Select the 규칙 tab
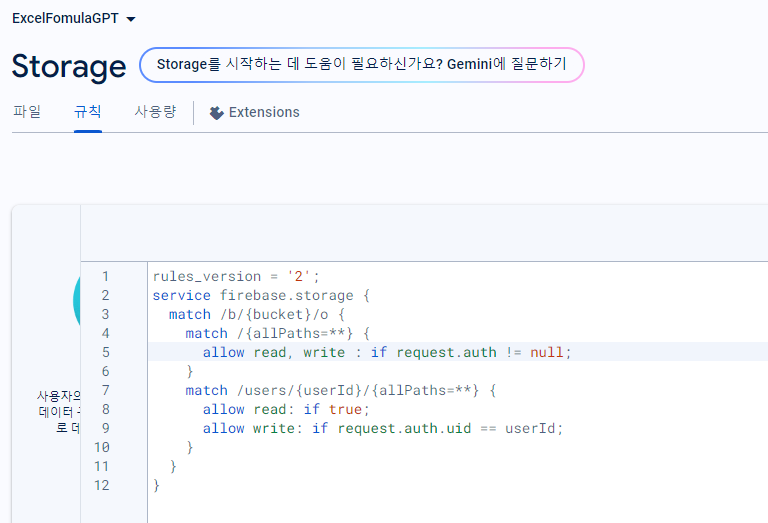The image size is (768, 523). point(88,112)
